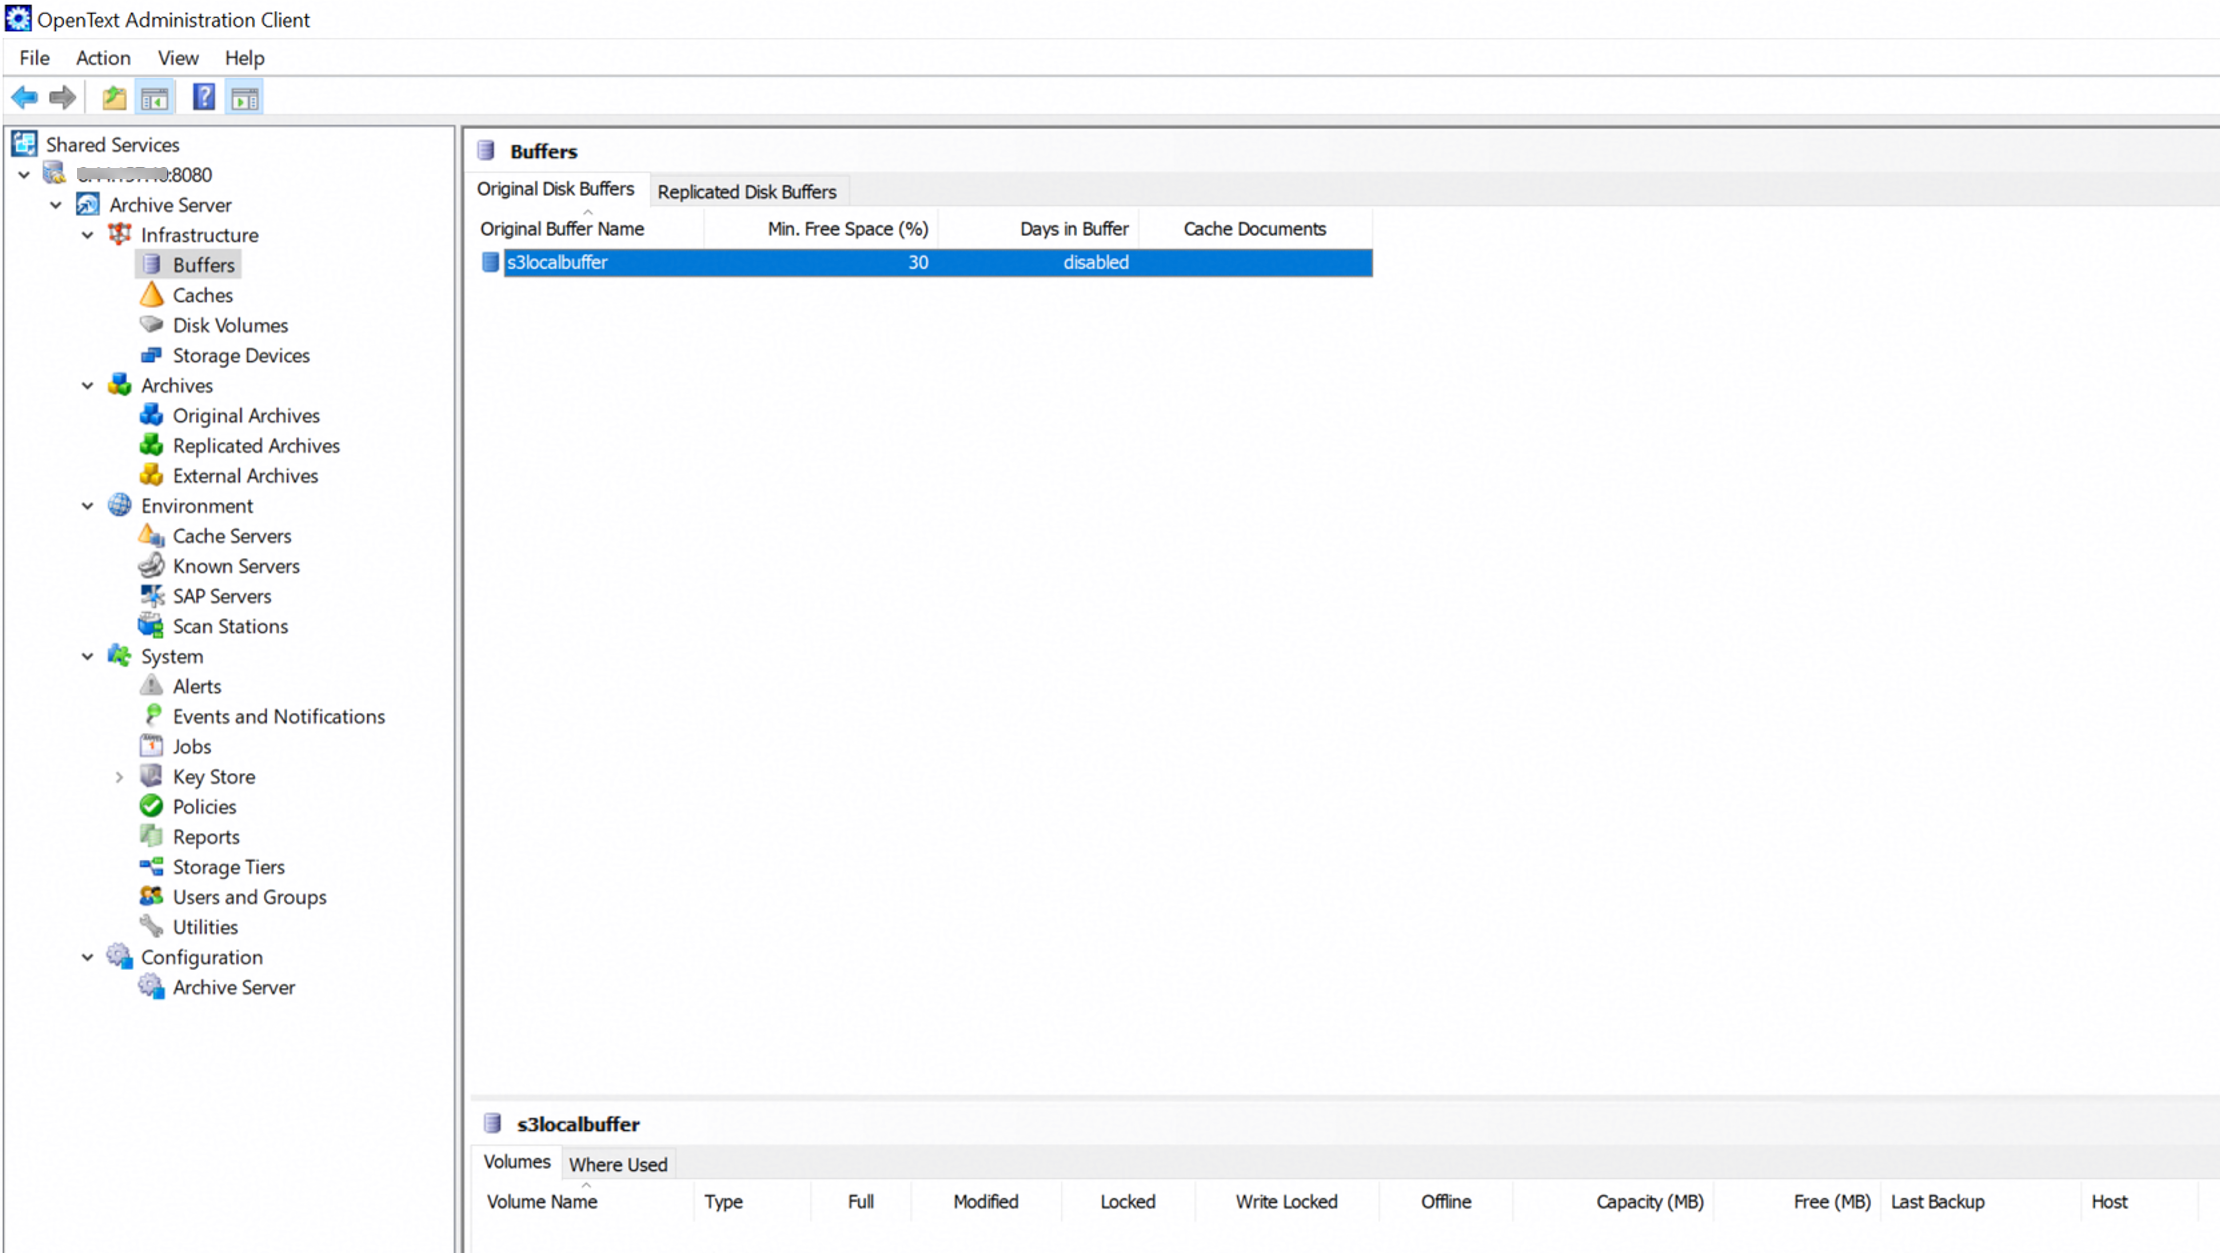Screen dimensions: 2220x1253
Task: Click the Up one level folder icon
Action: [x=114, y=97]
